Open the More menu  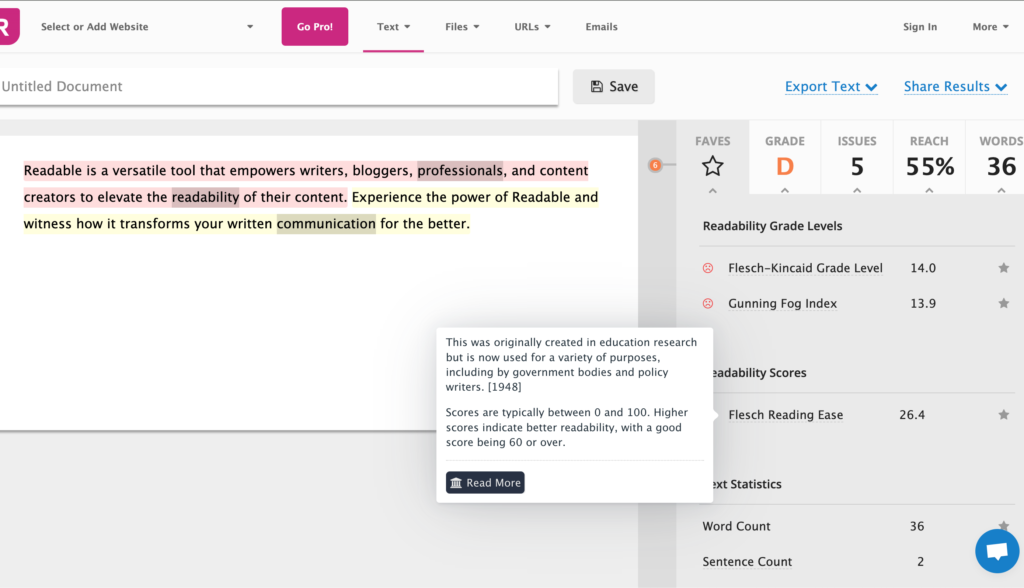989,27
